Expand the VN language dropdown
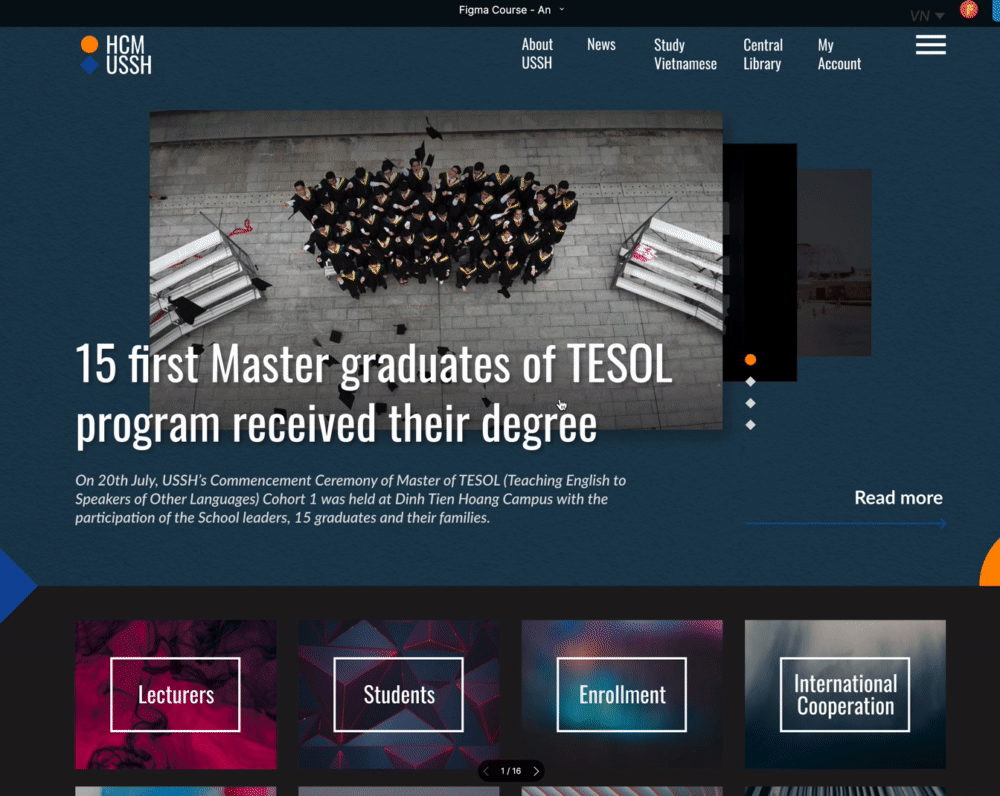Screen dimensions: 1000x796 point(927,16)
